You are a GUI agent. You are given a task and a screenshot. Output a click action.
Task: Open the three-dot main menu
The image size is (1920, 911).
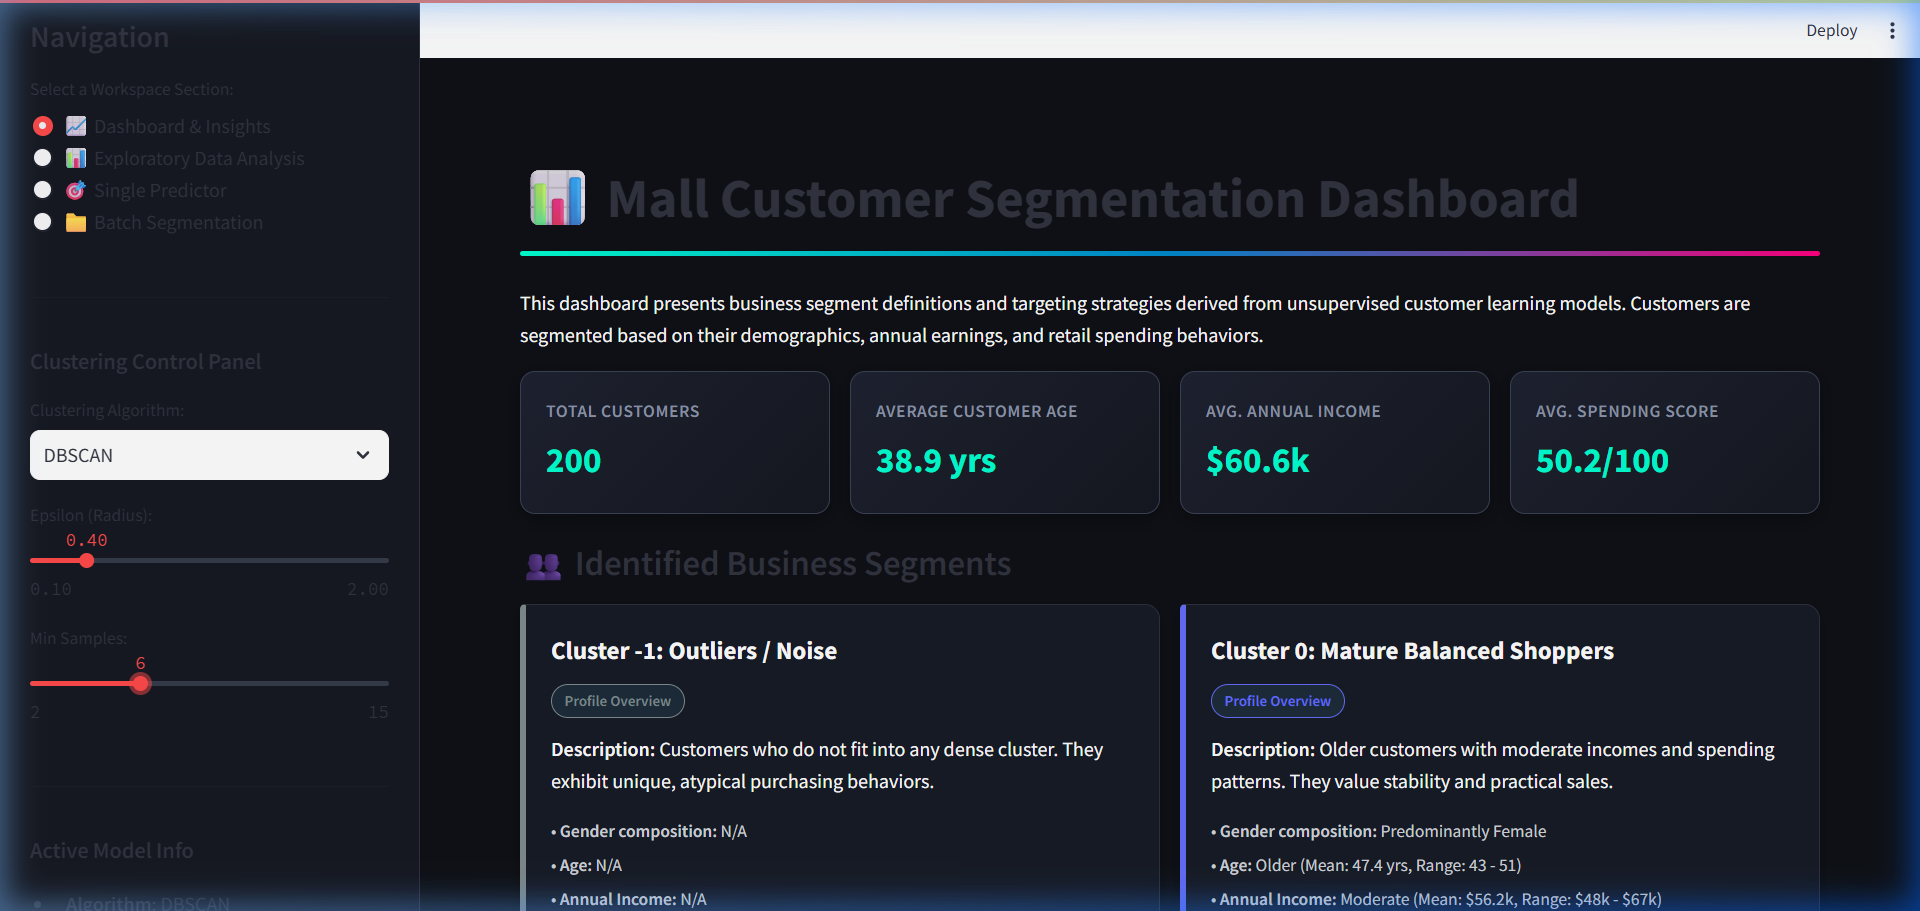(x=1892, y=31)
